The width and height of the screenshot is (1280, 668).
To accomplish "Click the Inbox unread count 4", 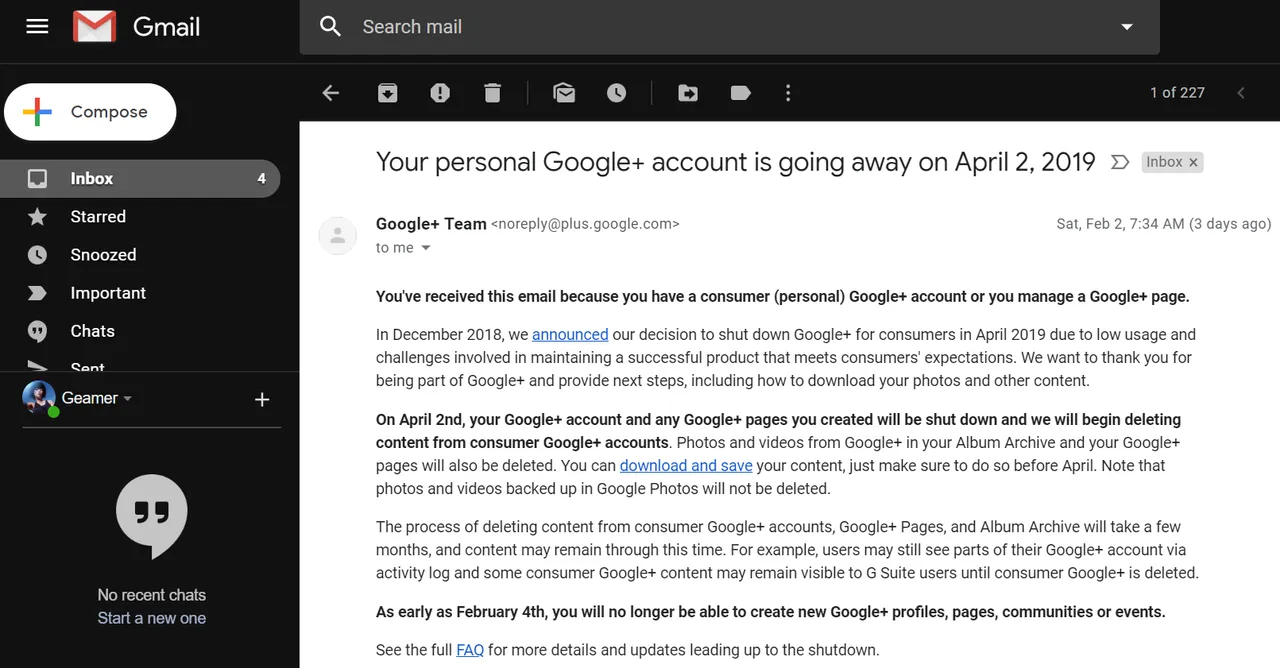I will point(262,178).
